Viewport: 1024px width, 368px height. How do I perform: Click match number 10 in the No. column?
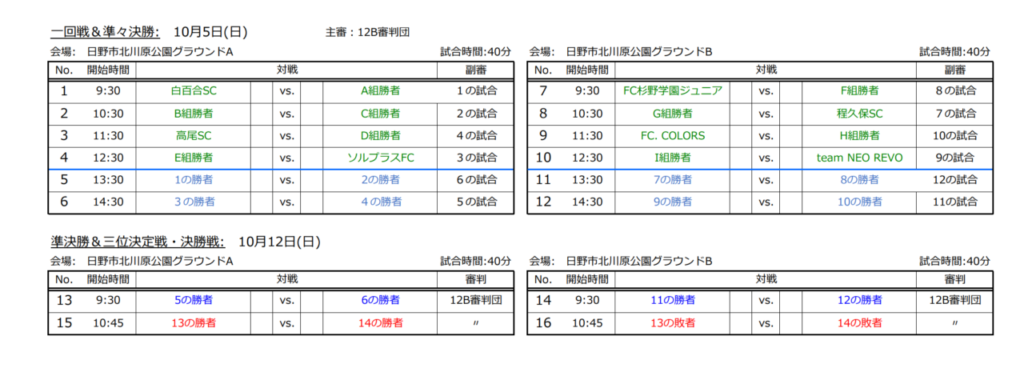pos(543,158)
